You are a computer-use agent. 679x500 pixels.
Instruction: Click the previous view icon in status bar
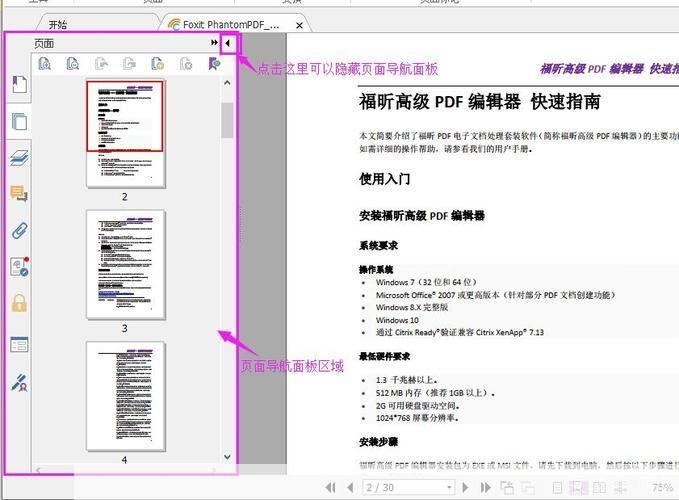coord(507,487)
